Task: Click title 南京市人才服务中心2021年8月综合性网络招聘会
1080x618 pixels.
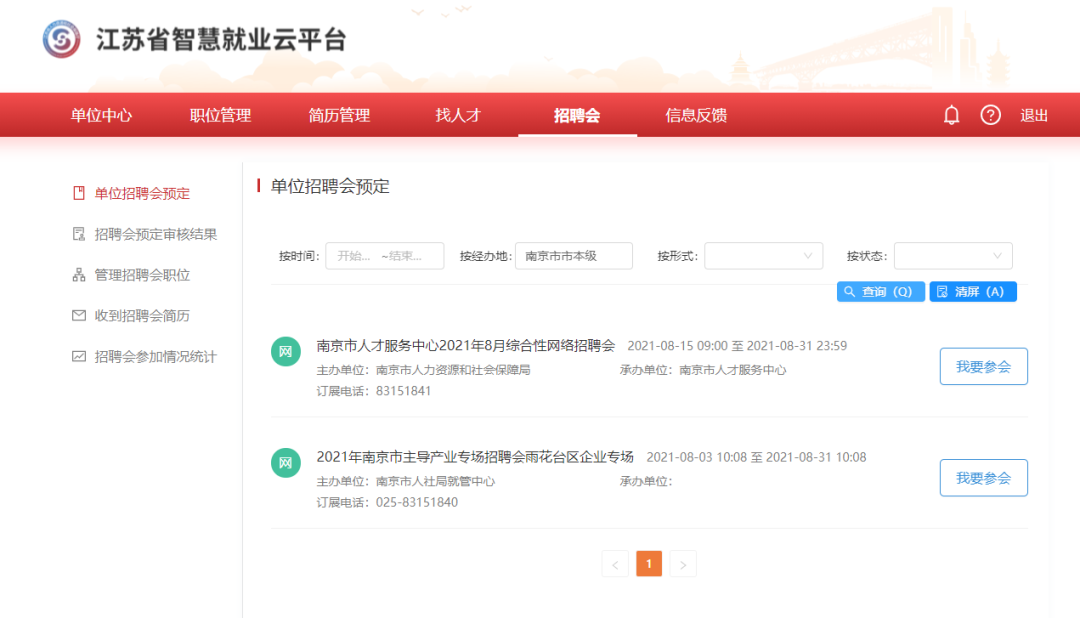Action: [466, 345]
